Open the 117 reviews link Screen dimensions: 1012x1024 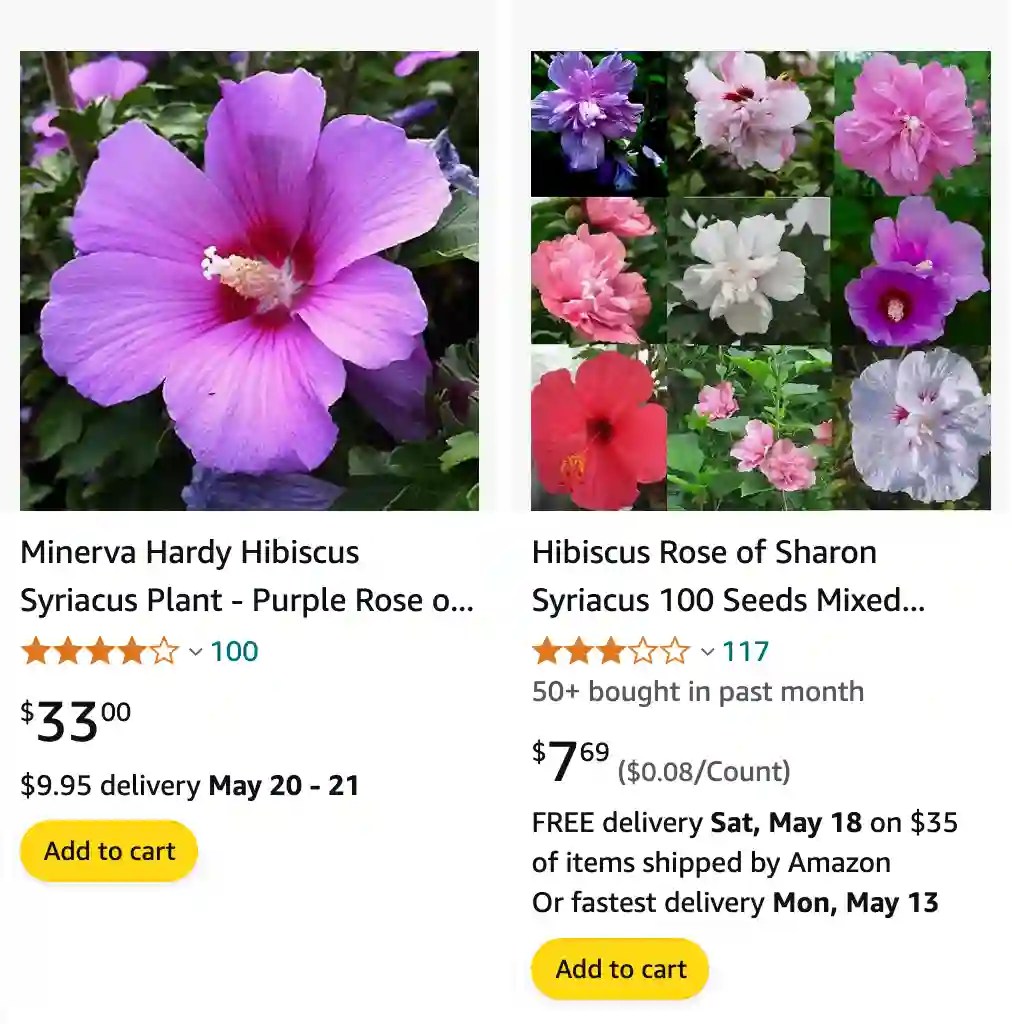pos(745,650)
